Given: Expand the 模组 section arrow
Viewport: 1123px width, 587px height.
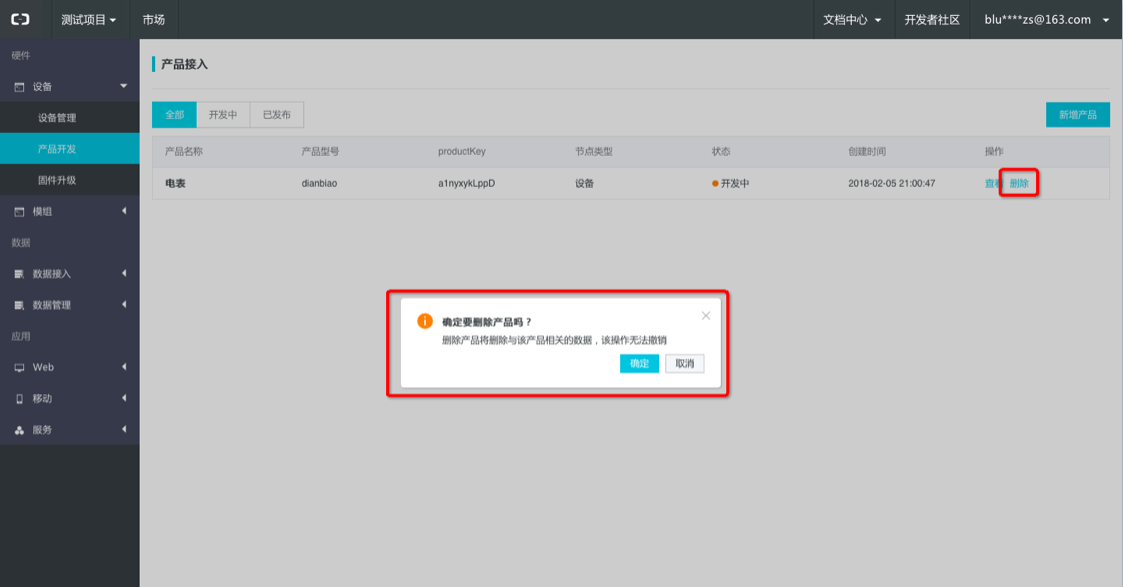Looking at the screenshot, I should pyautogui.click(x=124, y=210).
